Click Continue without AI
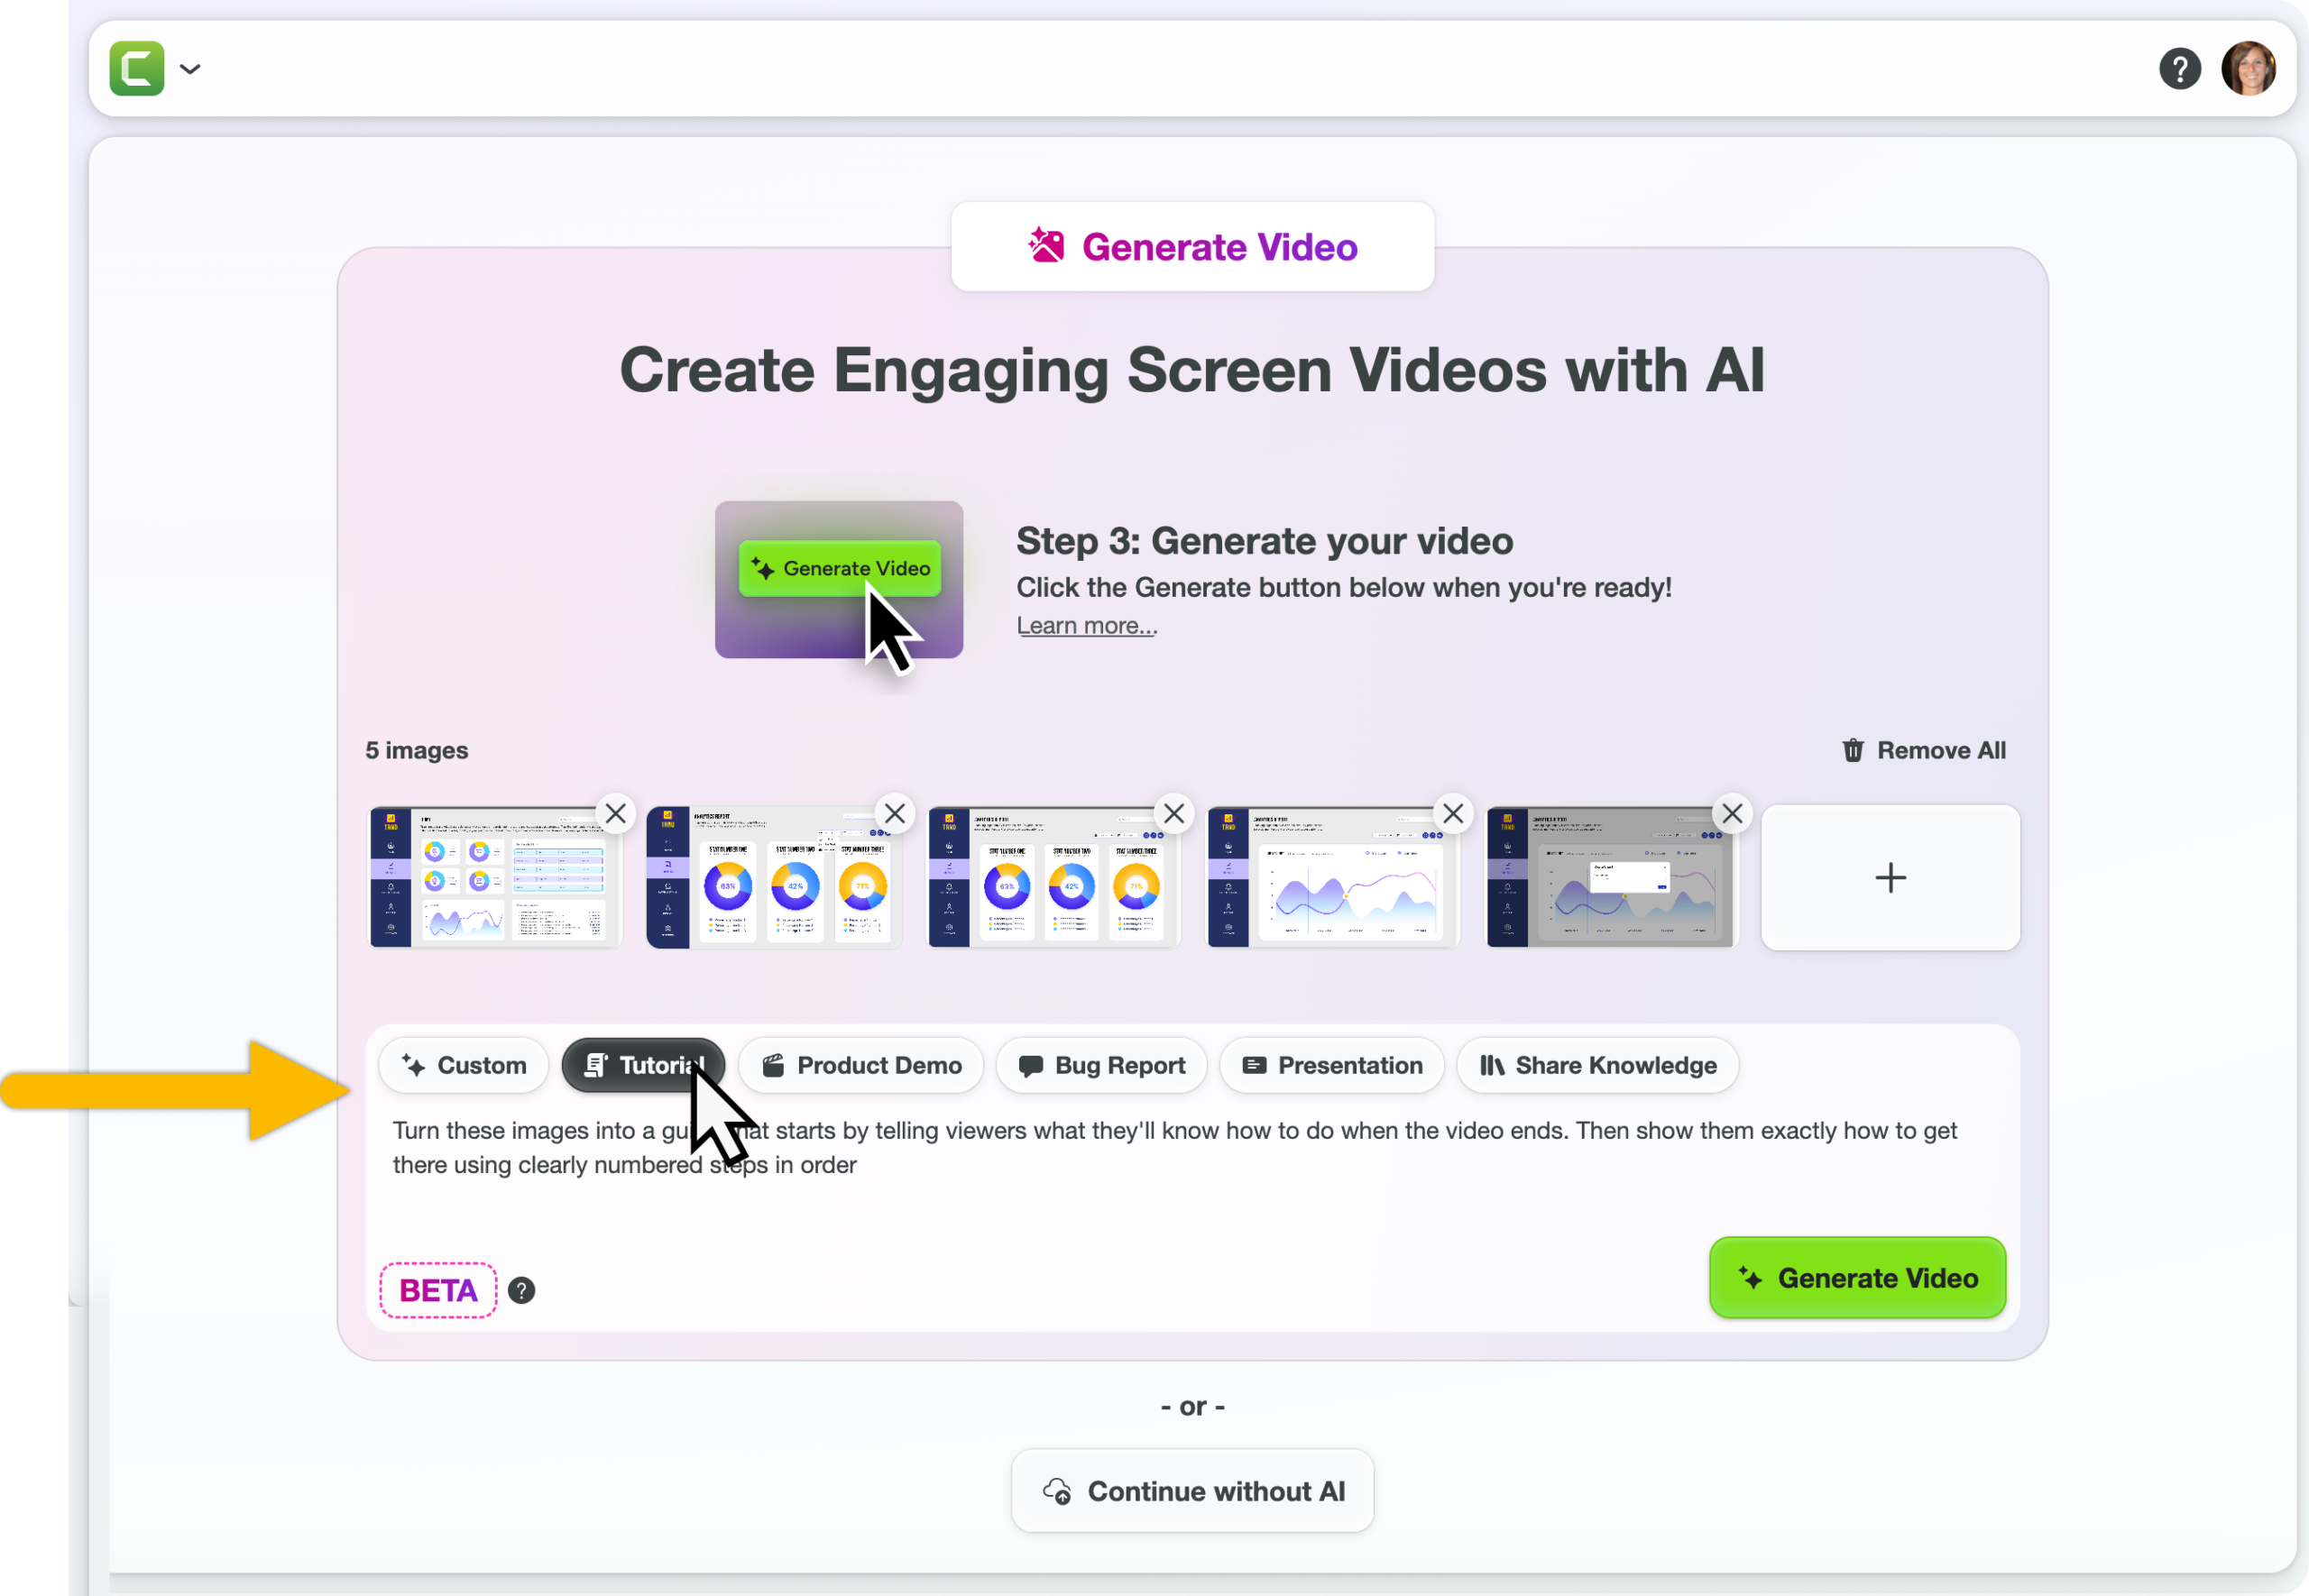2309x1596 pixels. click(x=1192, y=1491)
